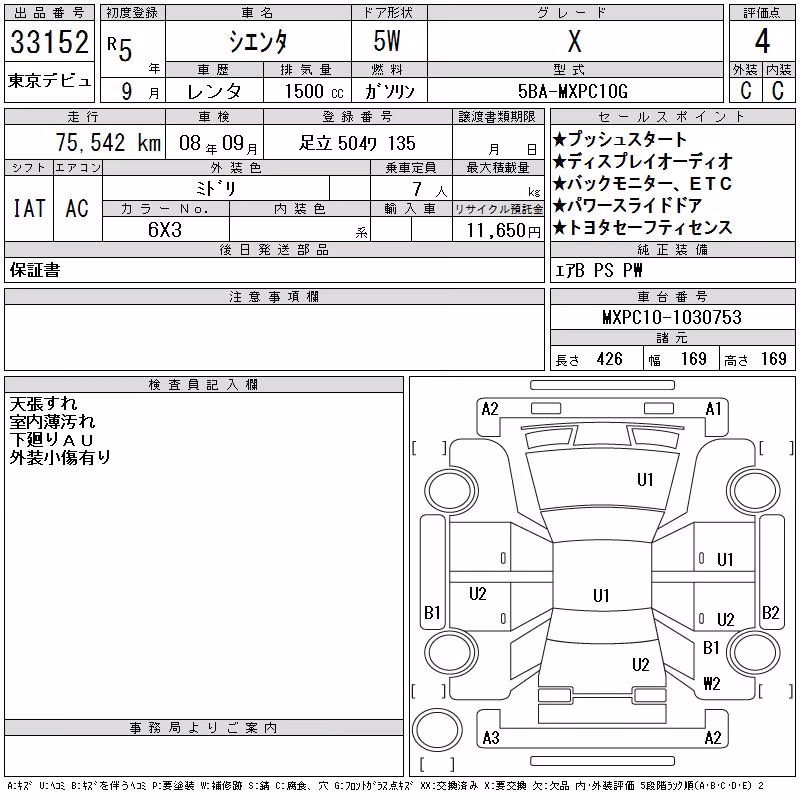Select the 内装 rating header
This screenshot has height=800, width=800.
point(779,69)
